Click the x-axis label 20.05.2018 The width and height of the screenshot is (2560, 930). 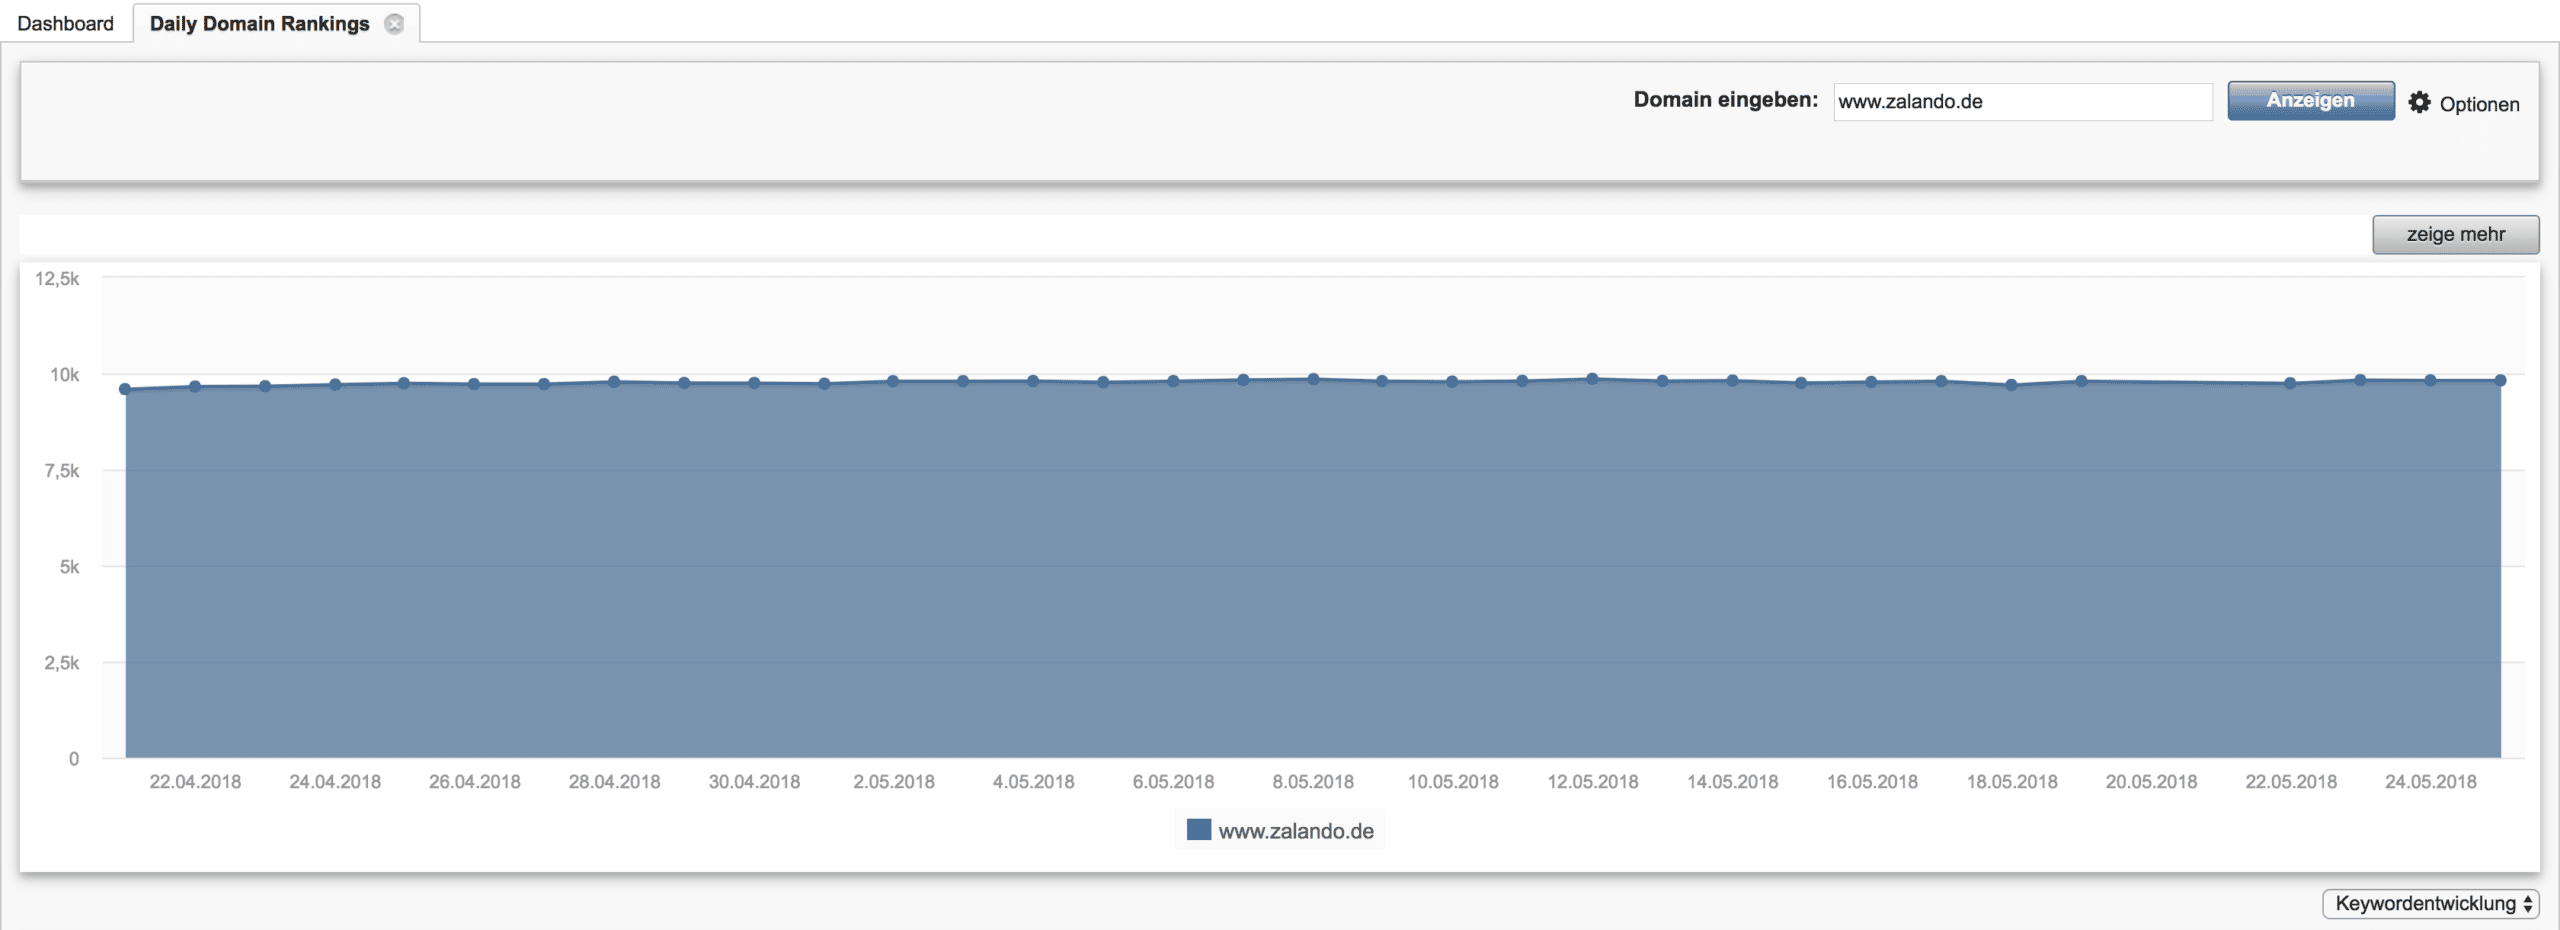(2151, 782)
